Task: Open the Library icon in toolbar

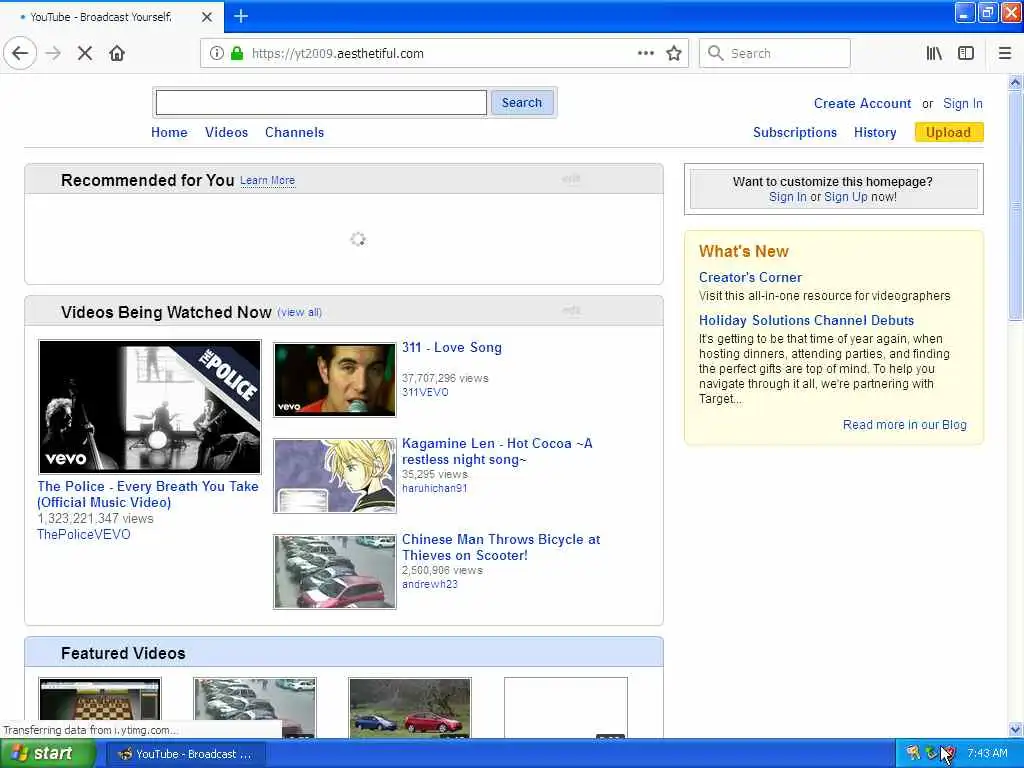Action: pos(934,53)
